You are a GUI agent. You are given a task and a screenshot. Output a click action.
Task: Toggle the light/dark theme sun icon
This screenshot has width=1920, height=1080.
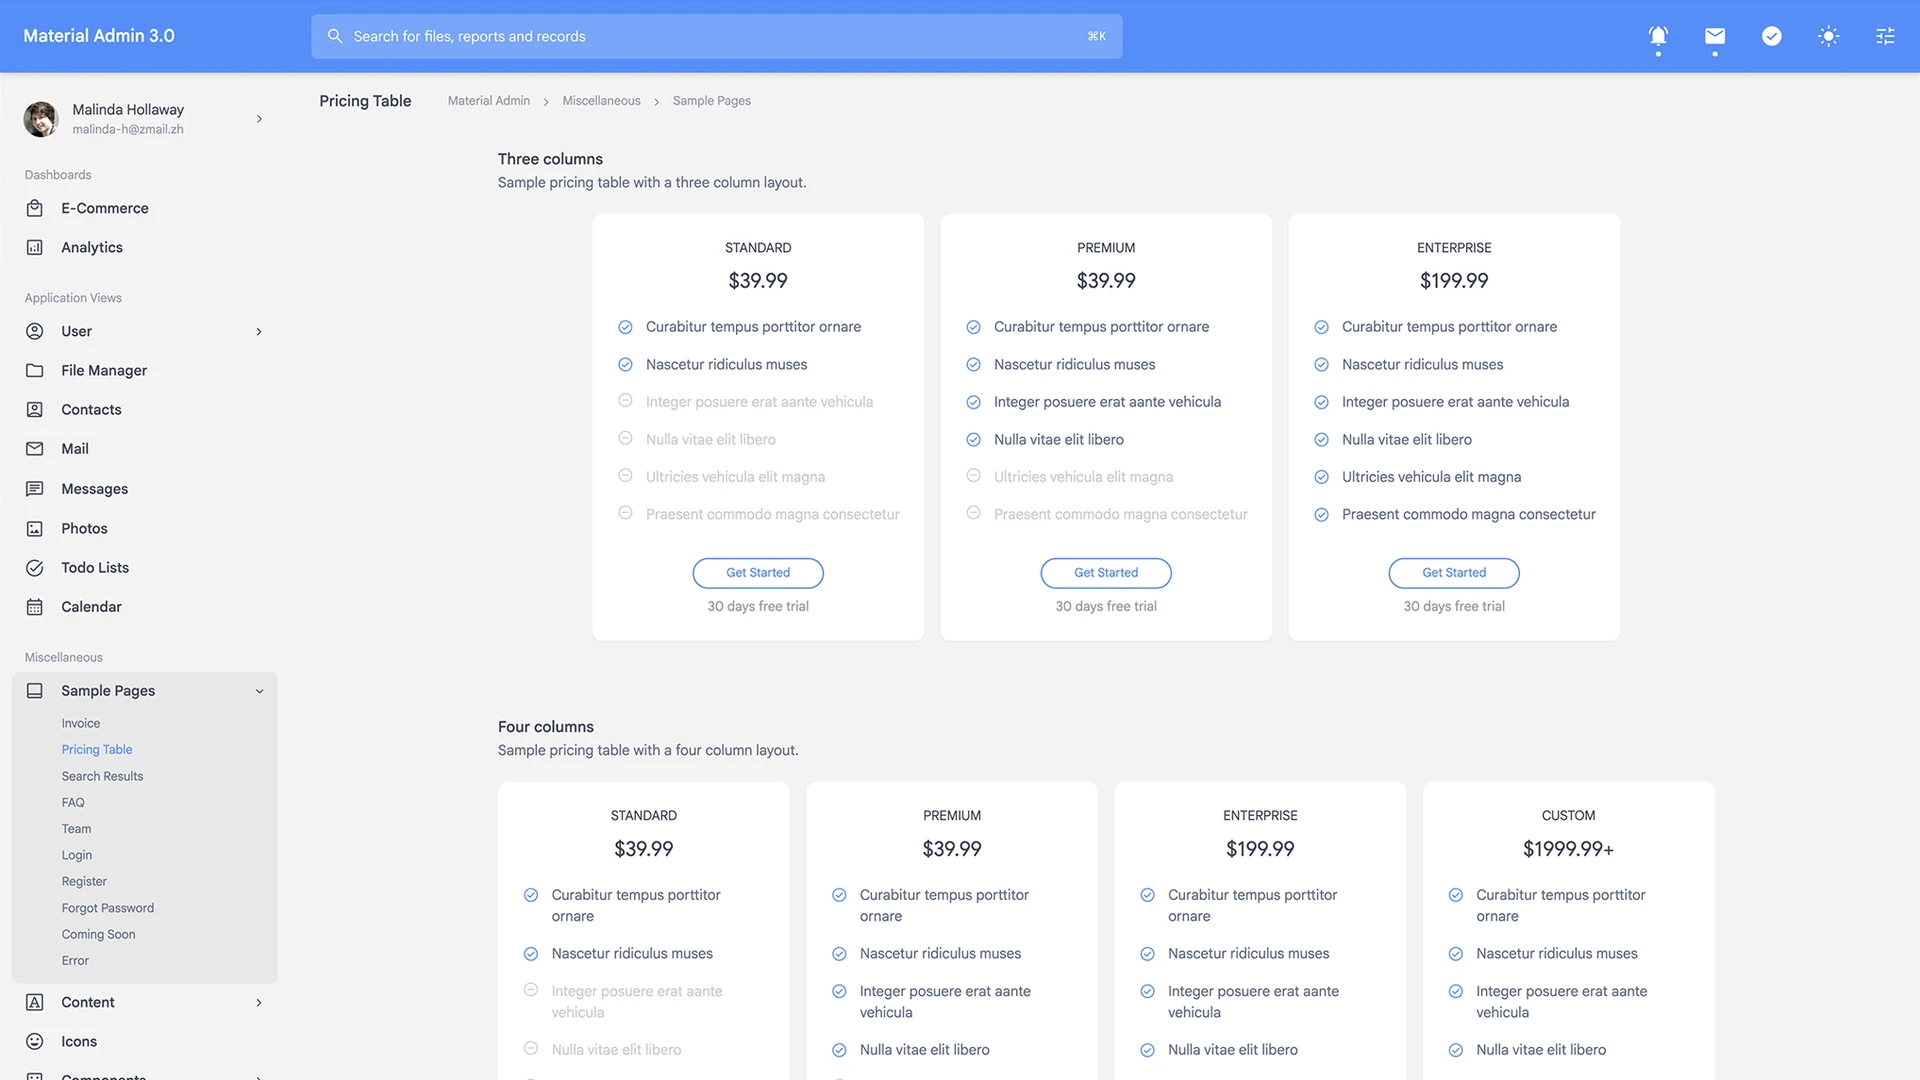point(1829,36)
